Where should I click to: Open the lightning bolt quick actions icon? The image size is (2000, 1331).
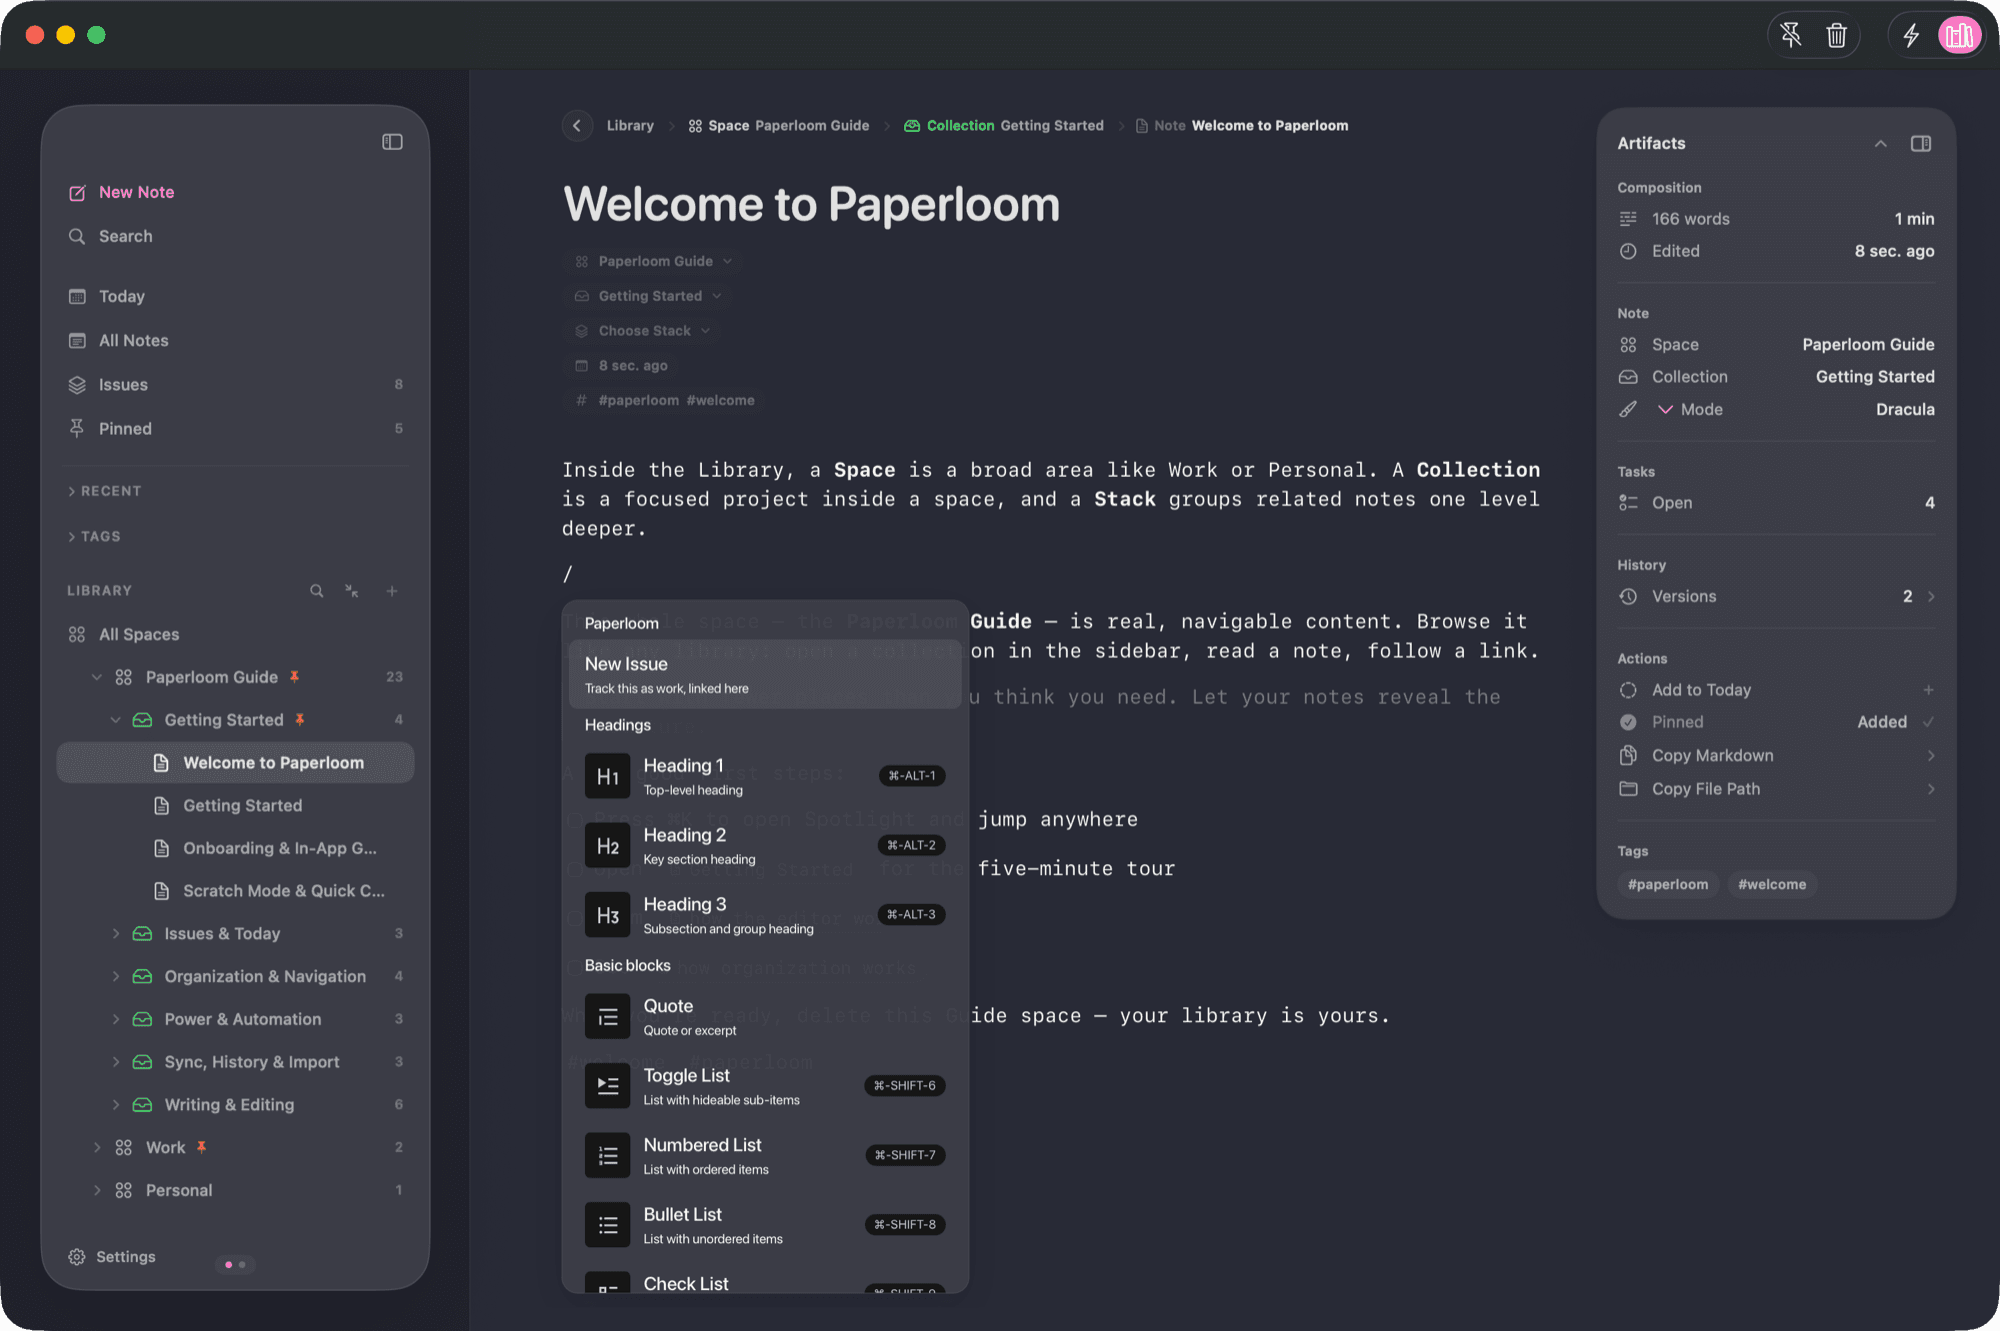(x=1911, y=36)
